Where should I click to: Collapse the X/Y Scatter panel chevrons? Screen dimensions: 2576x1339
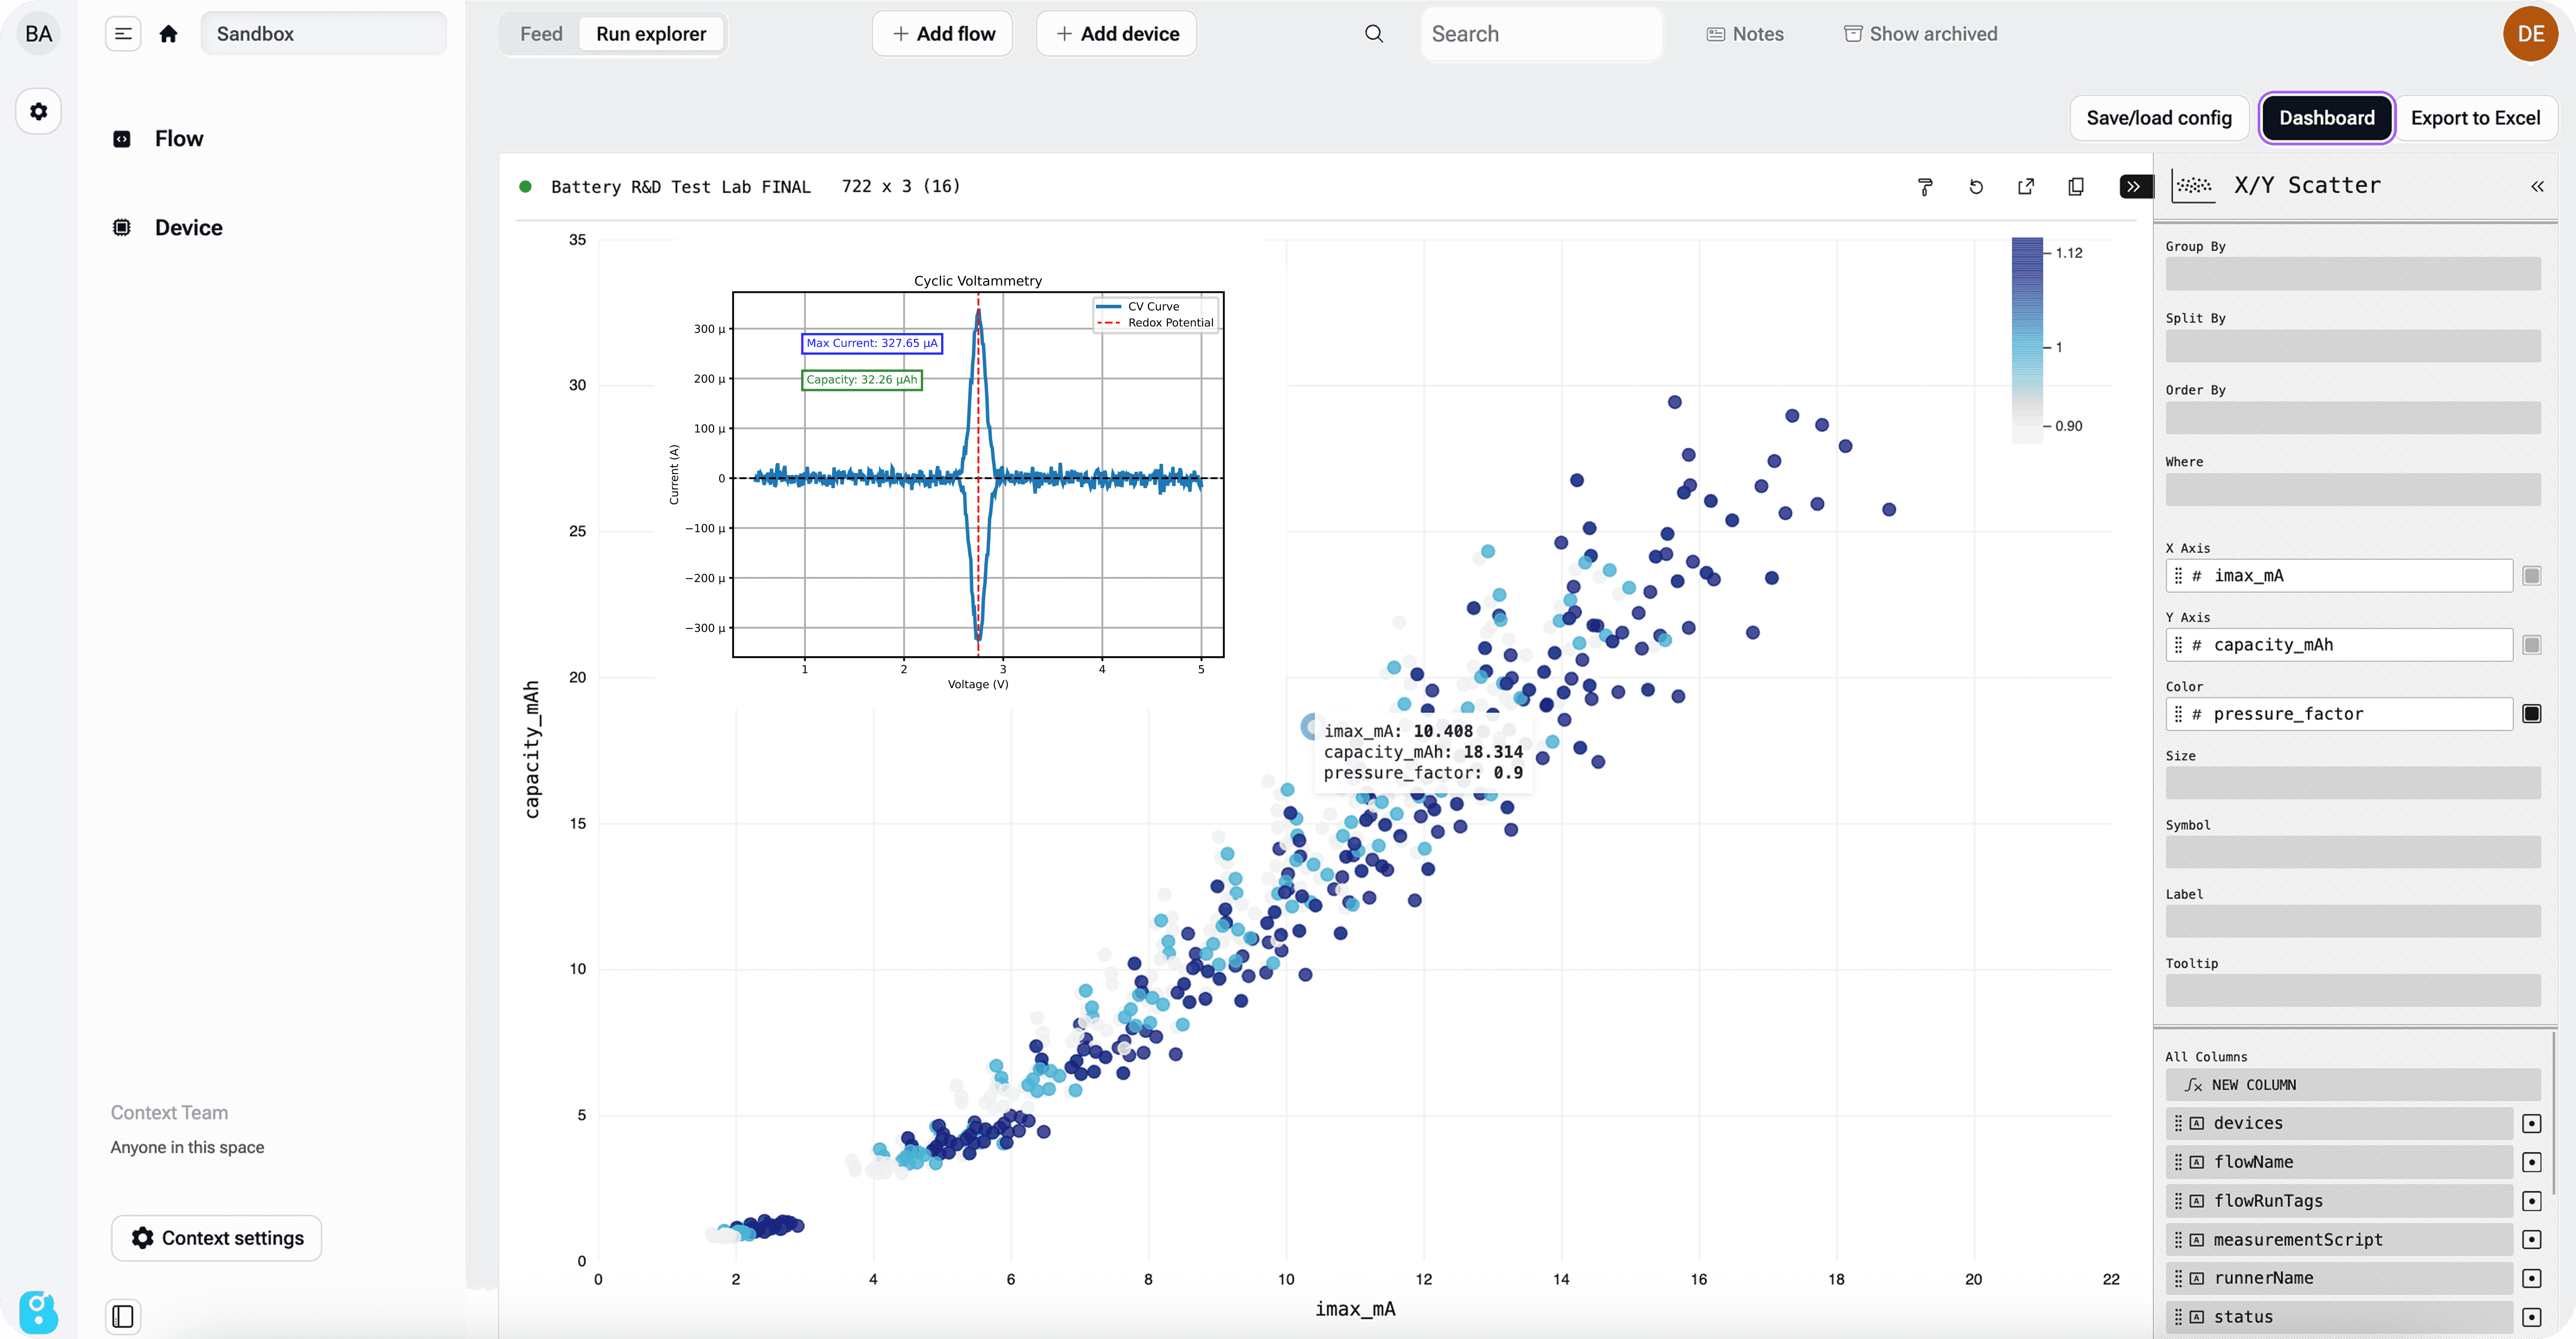2537,187
